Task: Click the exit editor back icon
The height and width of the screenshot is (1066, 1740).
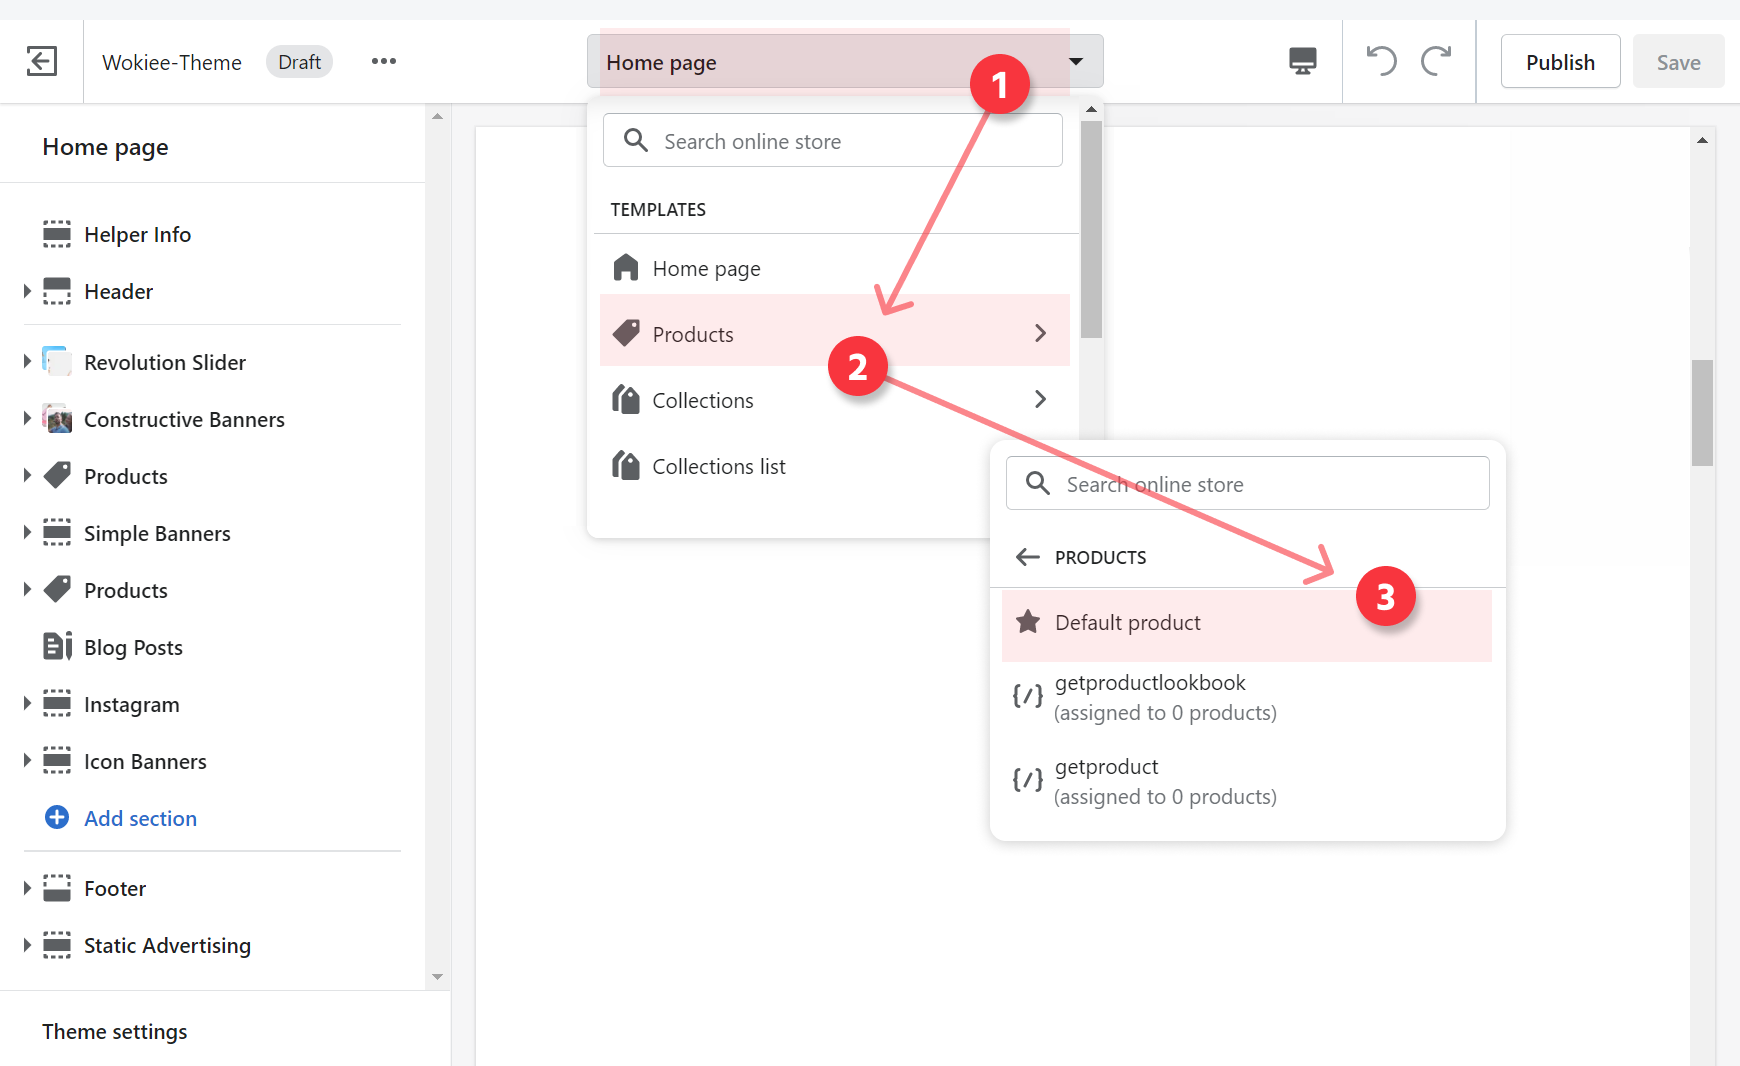Action: (41, 62)
